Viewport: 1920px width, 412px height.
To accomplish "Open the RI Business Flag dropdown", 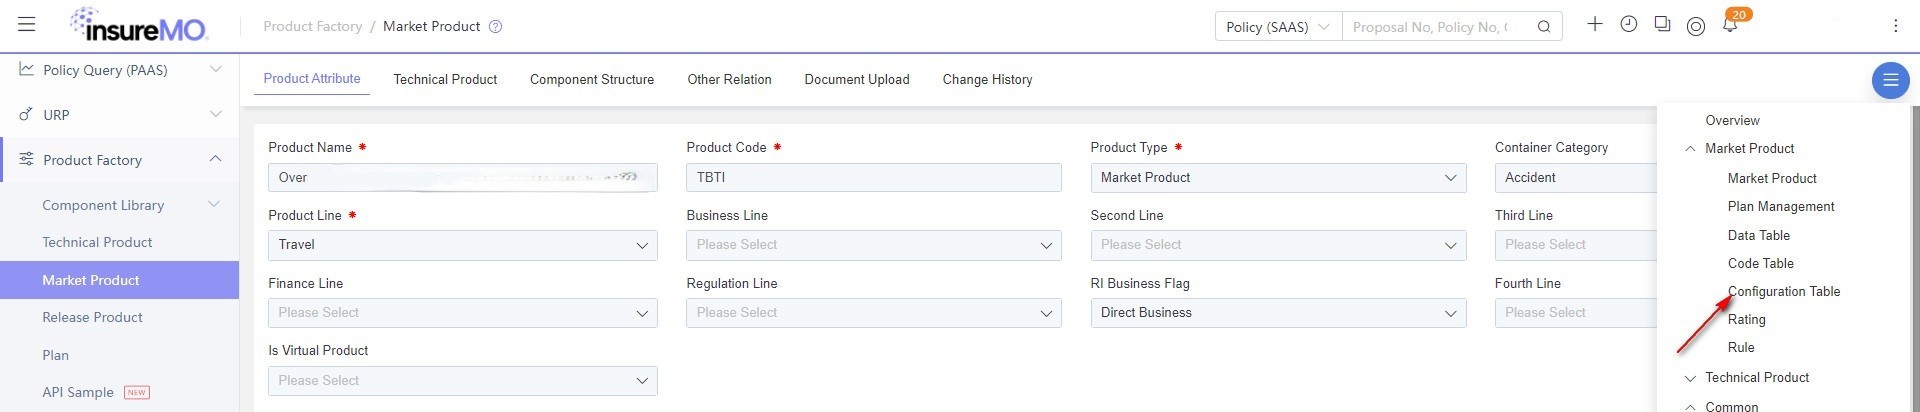I will 1278,313.
